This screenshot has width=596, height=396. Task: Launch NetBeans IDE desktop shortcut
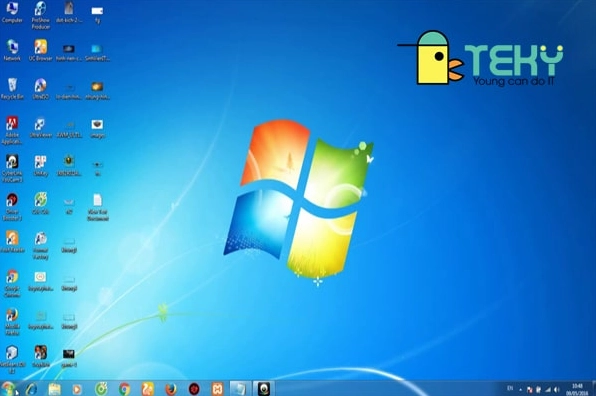pyautogui.click(x=12, y=360)
